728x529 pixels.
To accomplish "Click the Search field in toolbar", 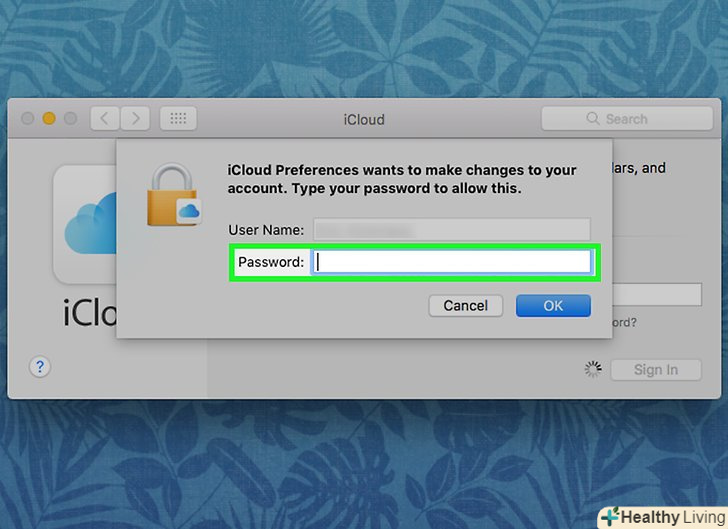I will pyautogui.click(x=627, y=119).
